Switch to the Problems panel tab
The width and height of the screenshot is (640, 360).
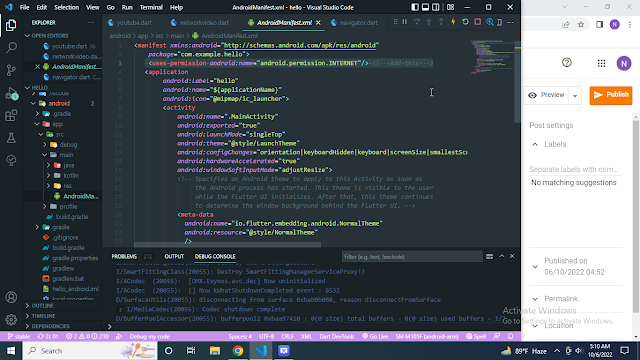click(x=124, y=256)
